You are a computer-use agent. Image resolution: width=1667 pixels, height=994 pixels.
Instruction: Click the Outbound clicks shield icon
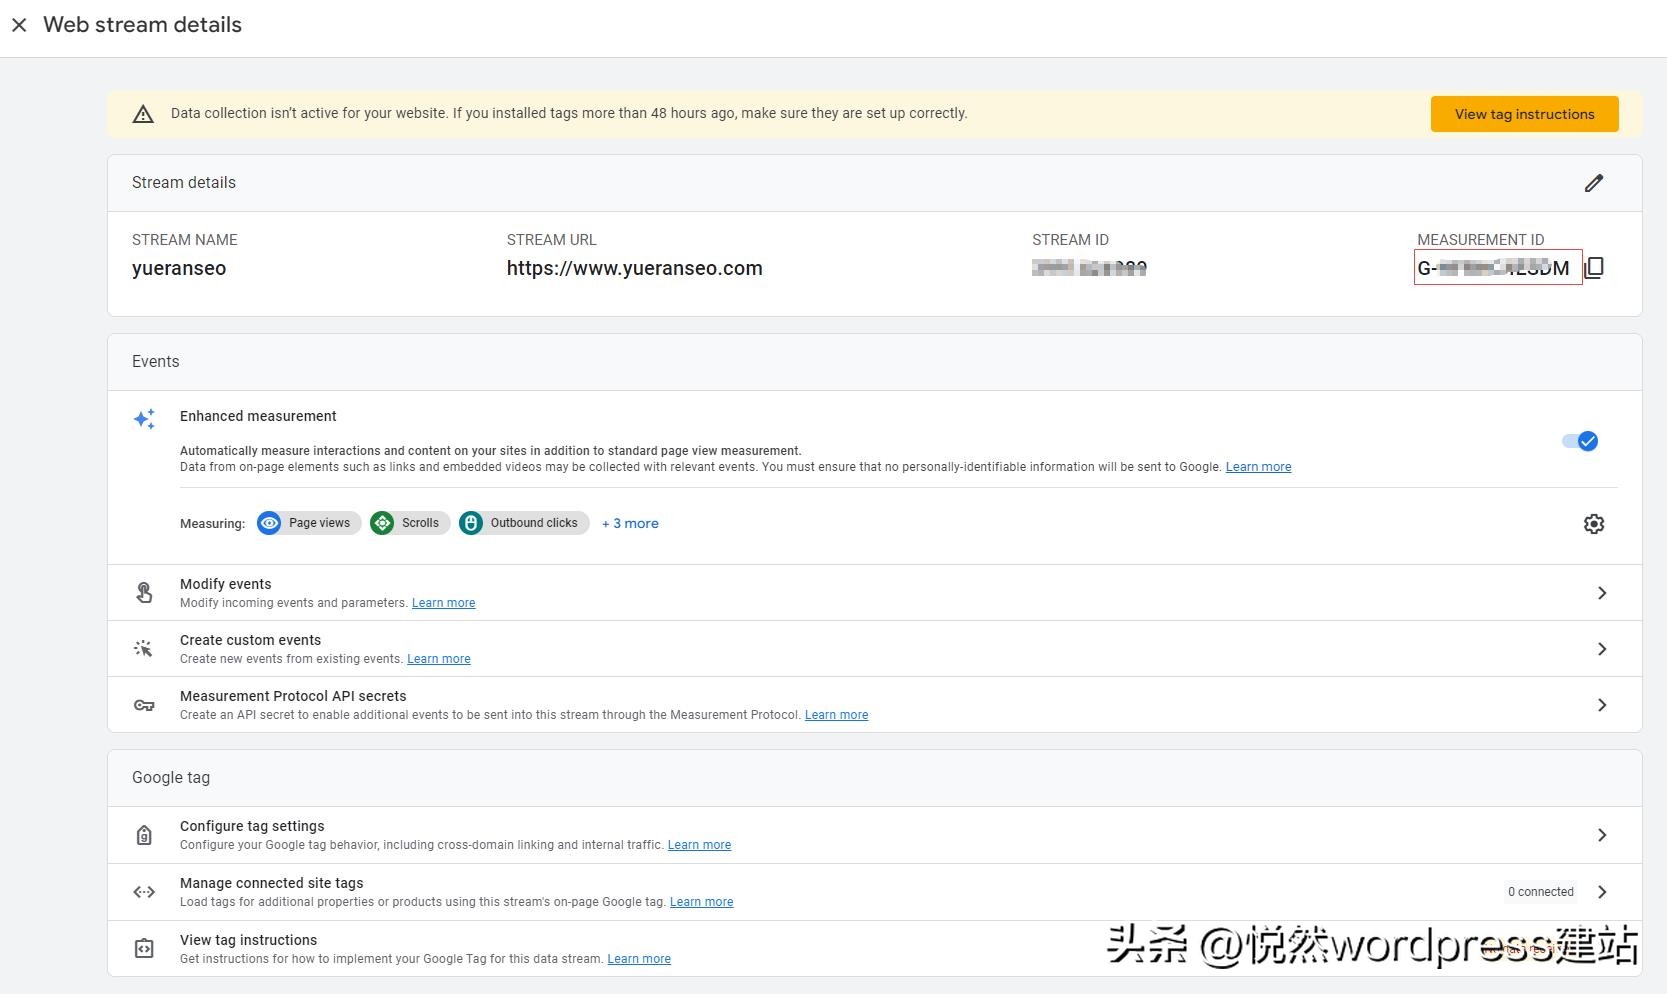(x=470, y=523)
